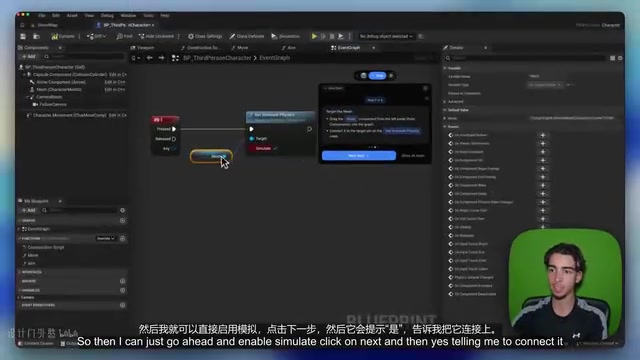Click the blue pill button above the tutorial panel
The height and width of the screenshot is (360, 640).
pos(378,76)
